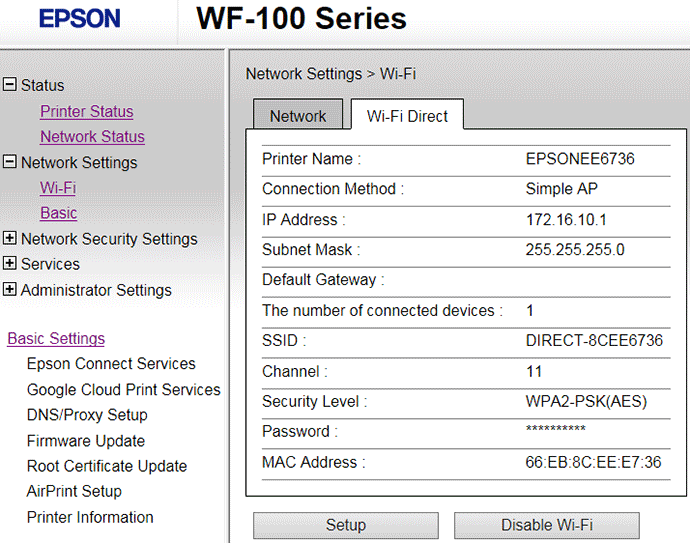Open the Basic Settings link

[x=56, y=338]
